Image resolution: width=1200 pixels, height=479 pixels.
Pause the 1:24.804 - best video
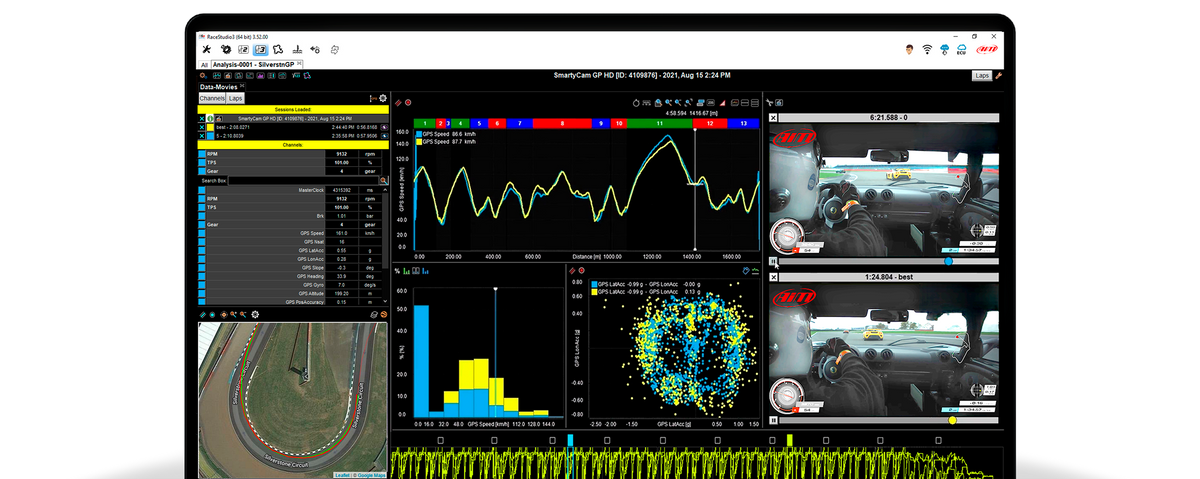pyautogui.click(x=773, y=420)
